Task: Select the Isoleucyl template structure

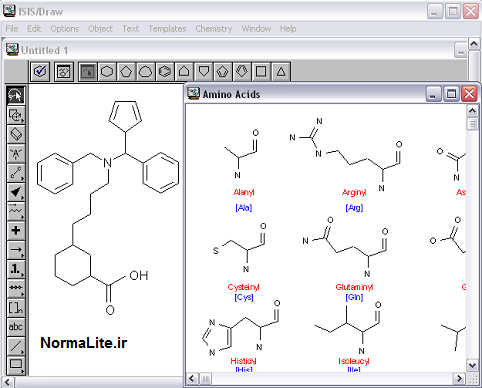Action: click(x=348, y=328)
